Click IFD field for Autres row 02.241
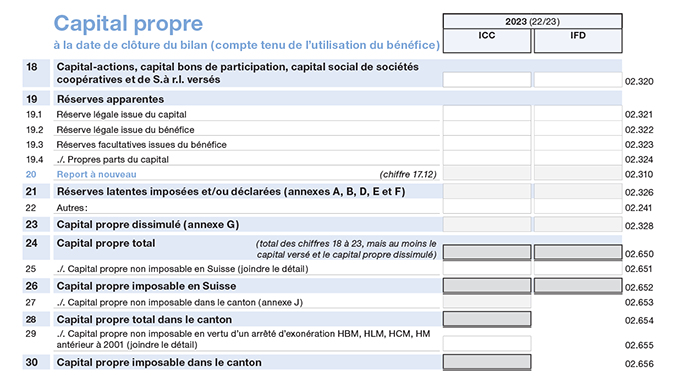 coord(578,207)
